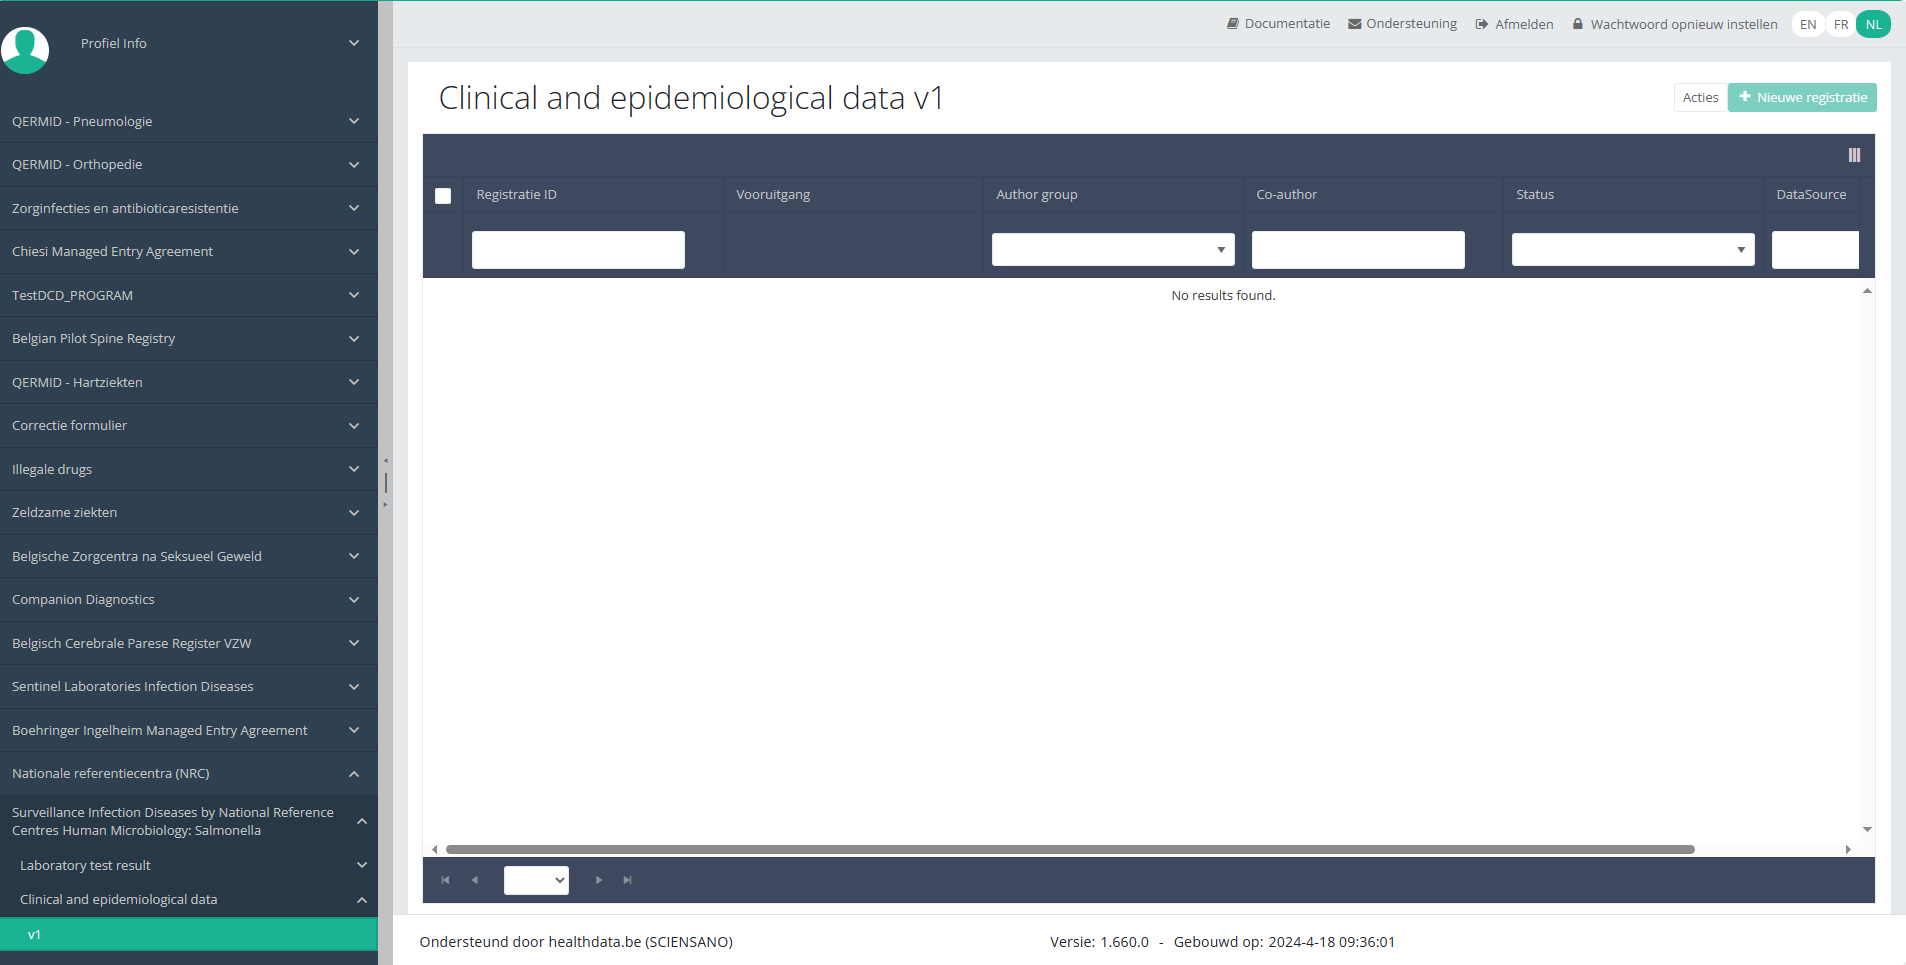This screenshot has height=965, width=1906.
Task: Open Documentatie link with book icon
Action: (1278, 24)
